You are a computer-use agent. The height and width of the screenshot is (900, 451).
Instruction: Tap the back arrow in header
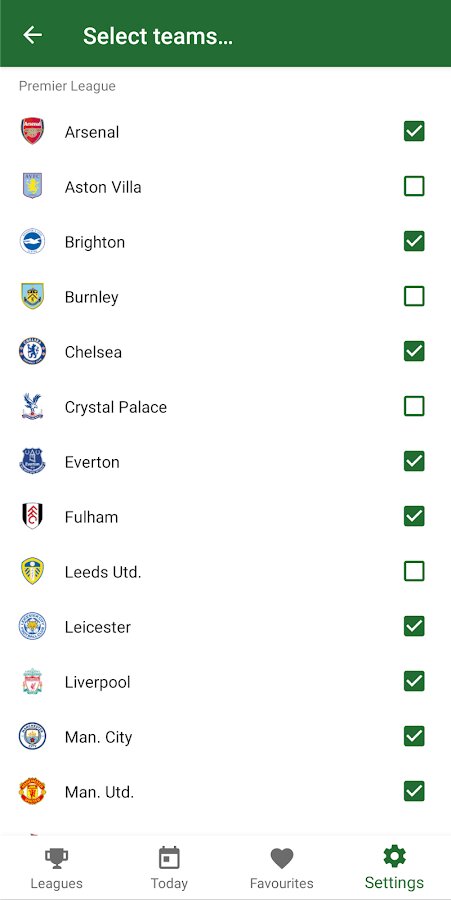point(33,36)
